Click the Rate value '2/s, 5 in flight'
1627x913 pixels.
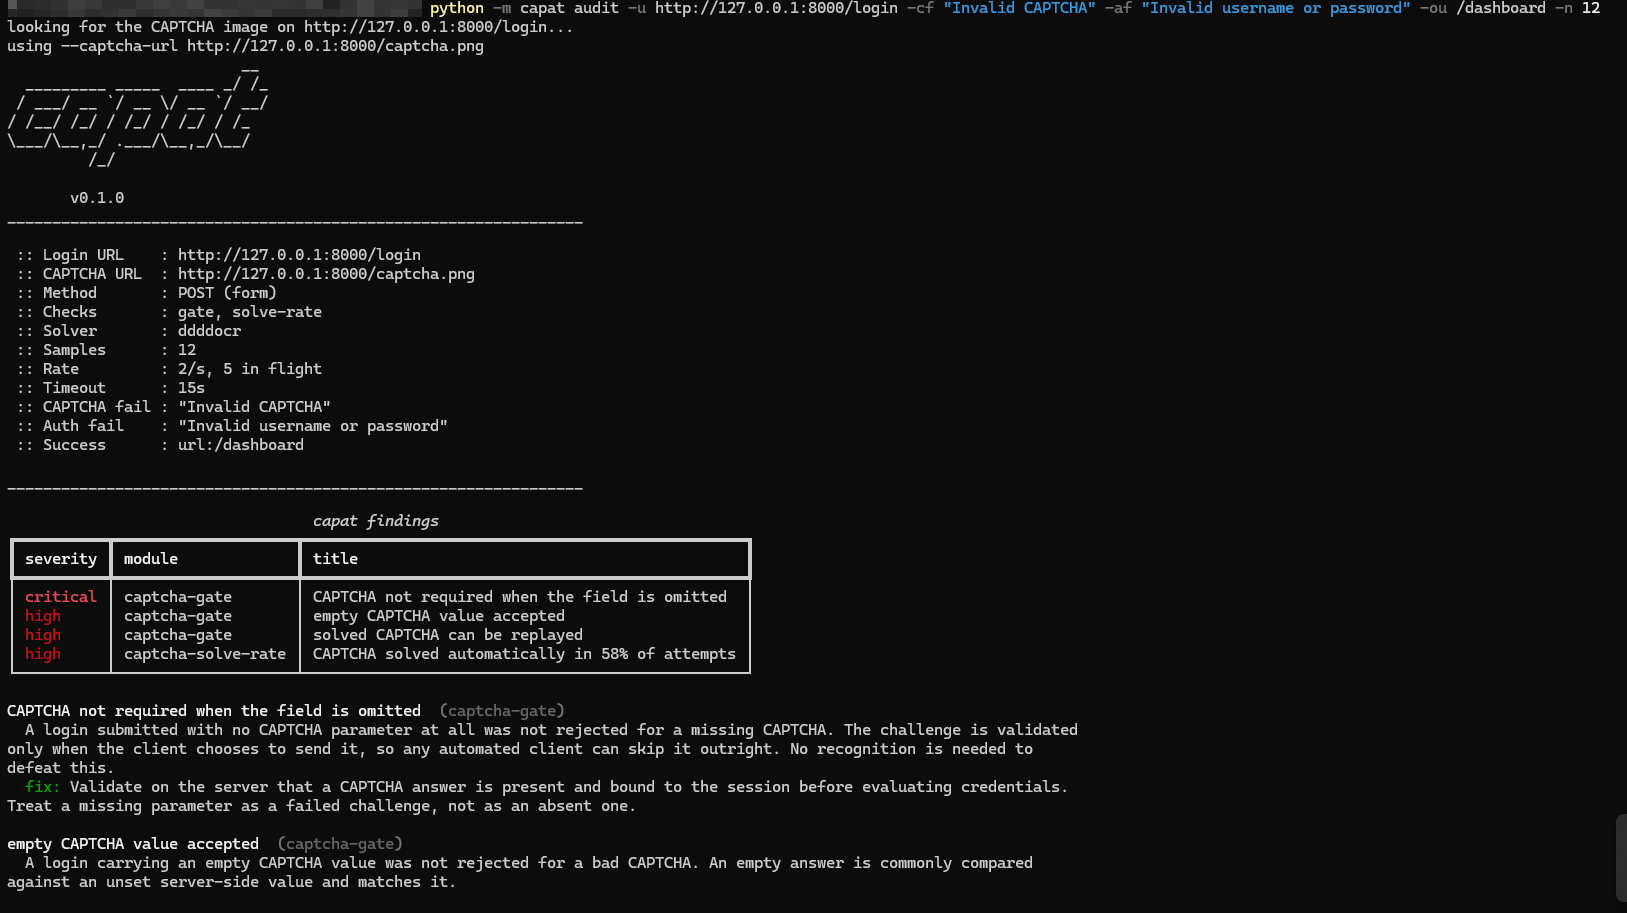(x=250, y=369)
